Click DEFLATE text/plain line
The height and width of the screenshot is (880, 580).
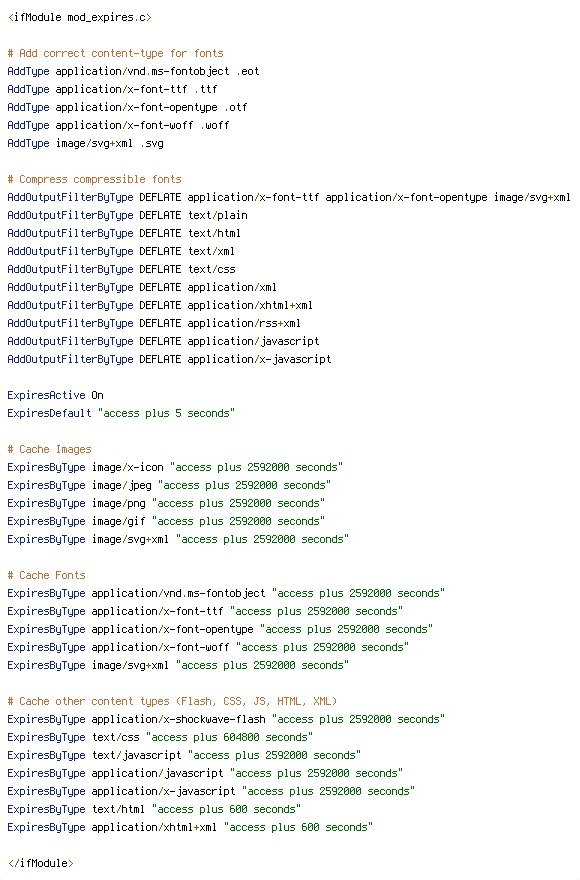127,215
